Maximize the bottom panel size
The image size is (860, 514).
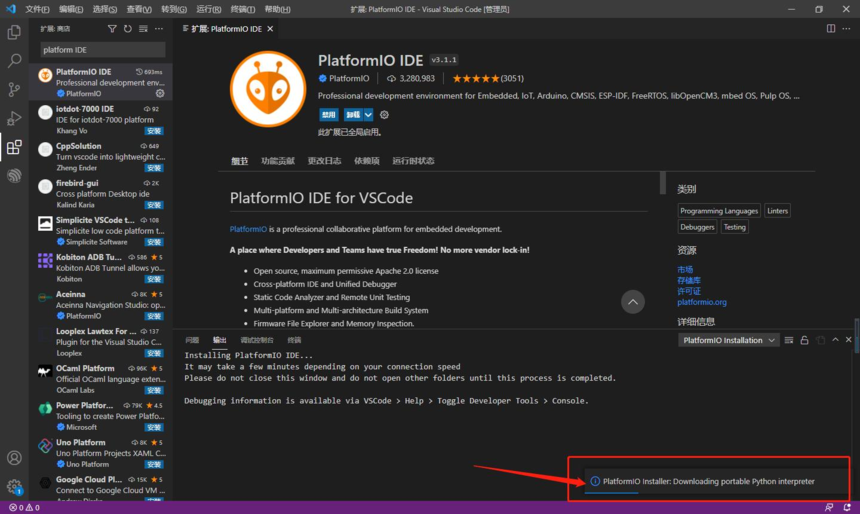point(835,340)
